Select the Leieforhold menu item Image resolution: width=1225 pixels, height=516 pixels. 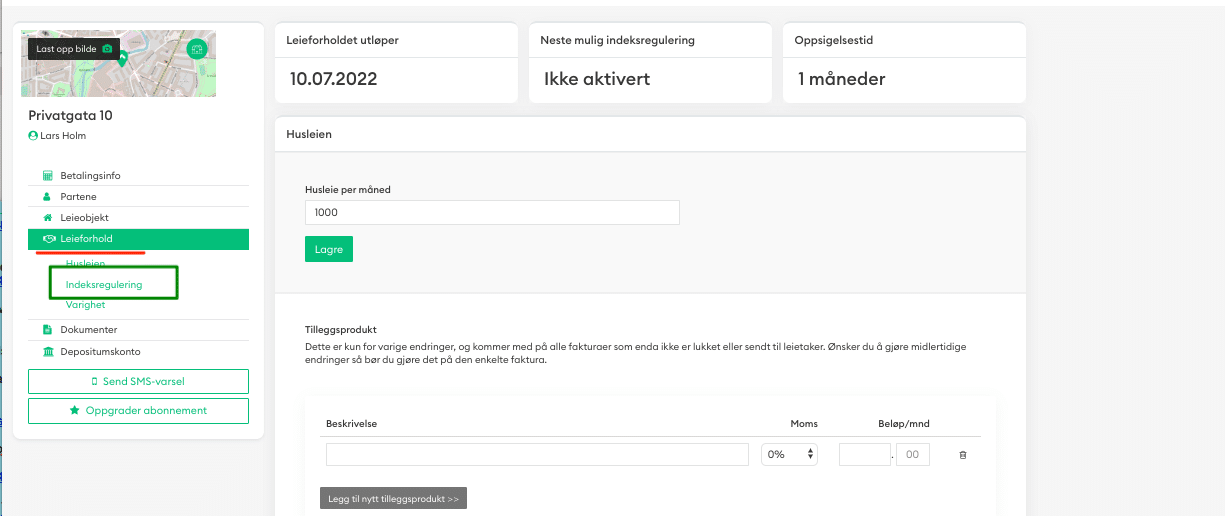(x=138, y=239)
